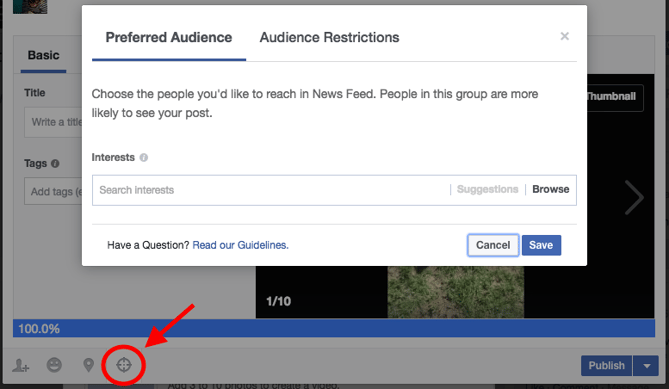Screen dimensions: 669x389
Task: Expand the Publish dropdown arrow
Action: (646, 366)
